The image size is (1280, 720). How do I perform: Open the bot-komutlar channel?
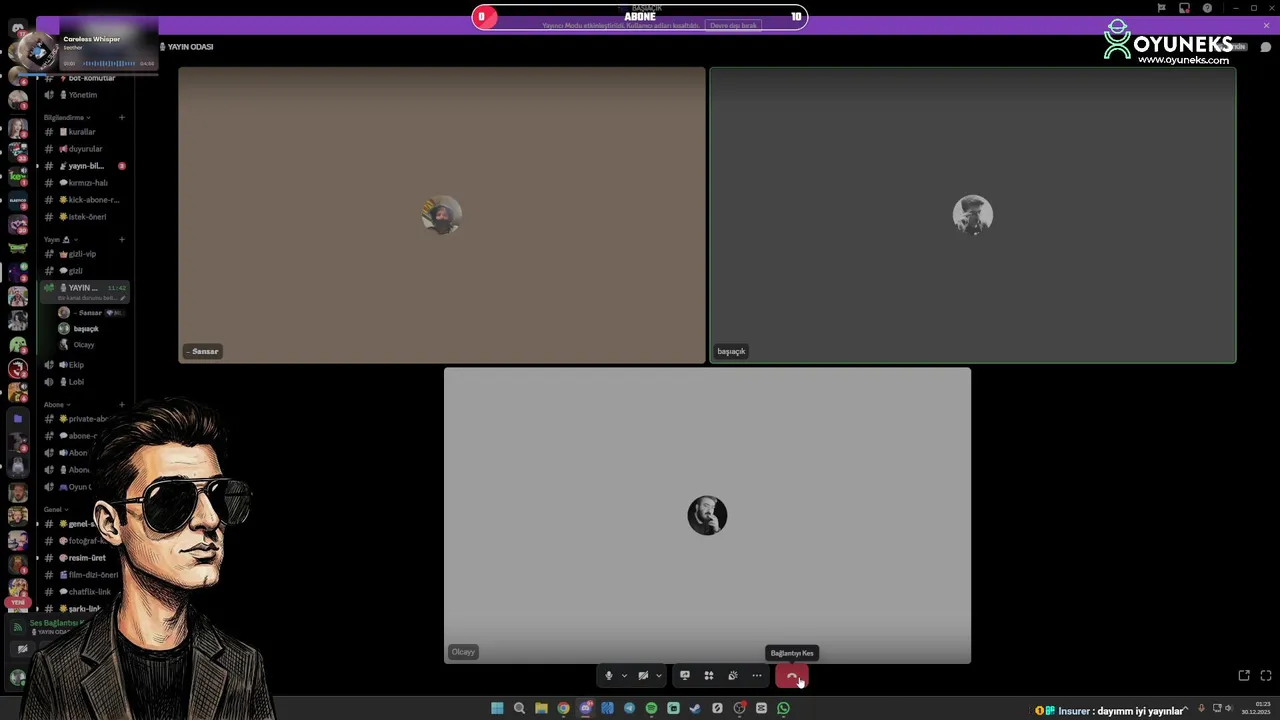(x=84, y=78)
